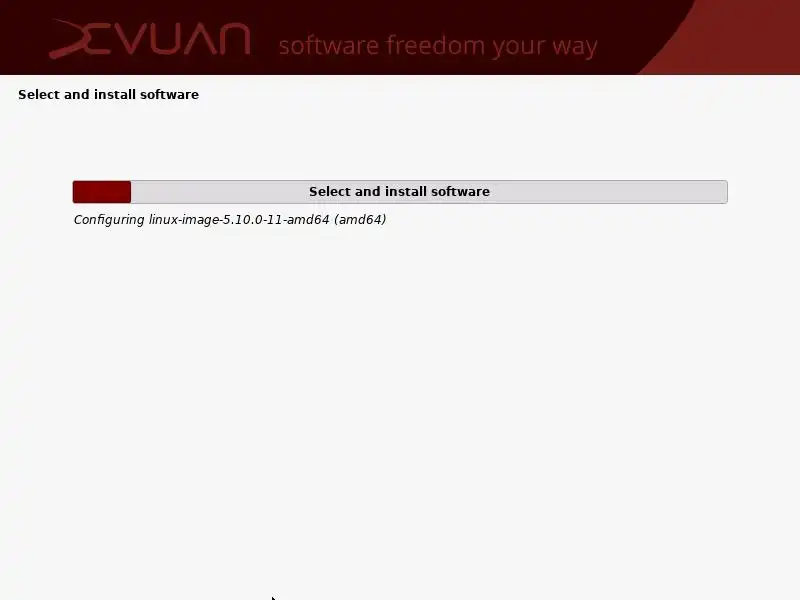Click the 'software freedom your way' tagline
Viewport: 800px width, 600px height.
438,46
